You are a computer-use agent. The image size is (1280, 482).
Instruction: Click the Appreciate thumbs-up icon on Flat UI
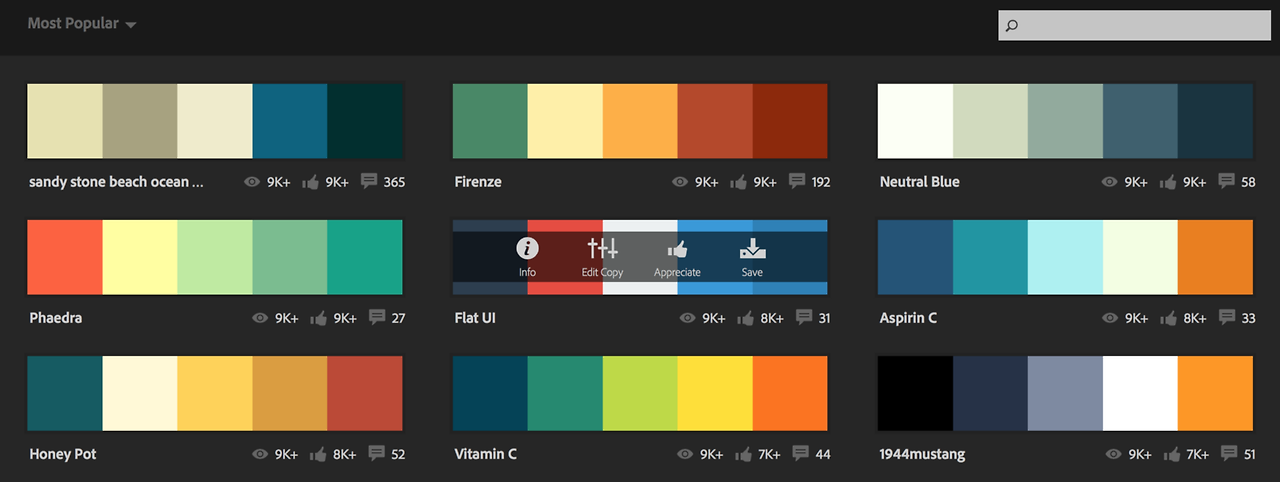(677, 249)
